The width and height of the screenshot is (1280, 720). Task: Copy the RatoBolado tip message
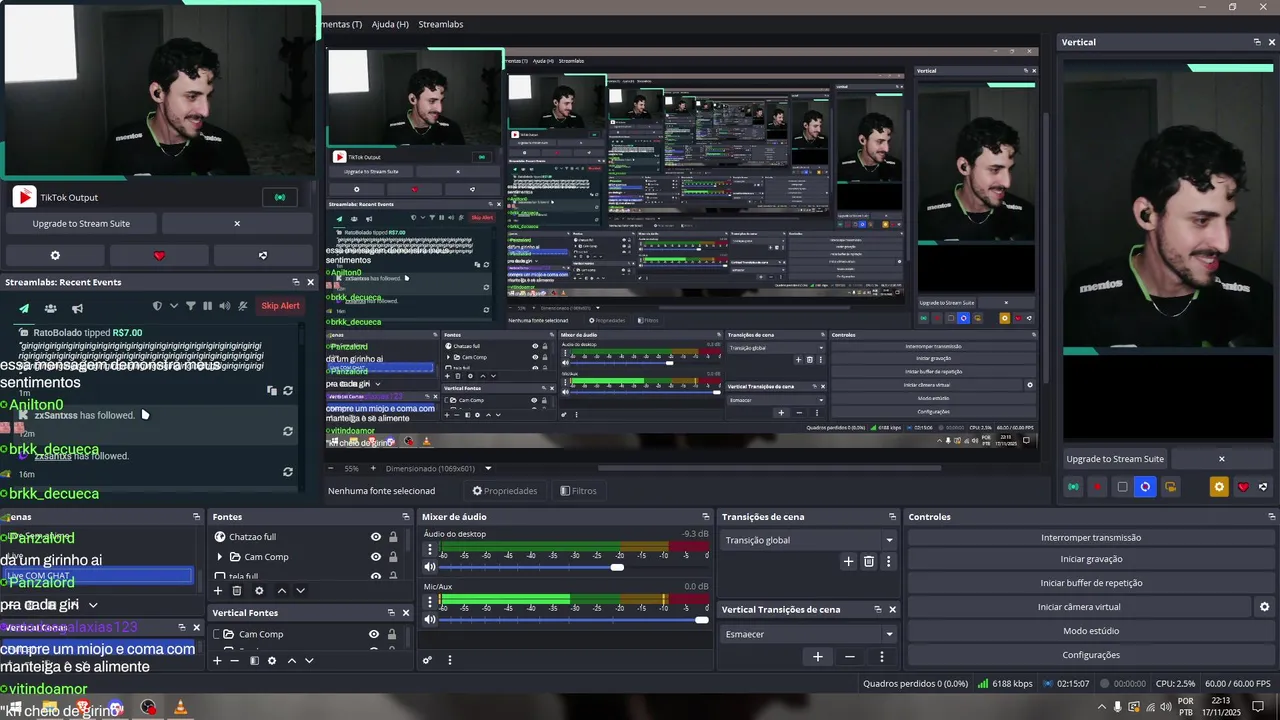click(x=272, y=391)
